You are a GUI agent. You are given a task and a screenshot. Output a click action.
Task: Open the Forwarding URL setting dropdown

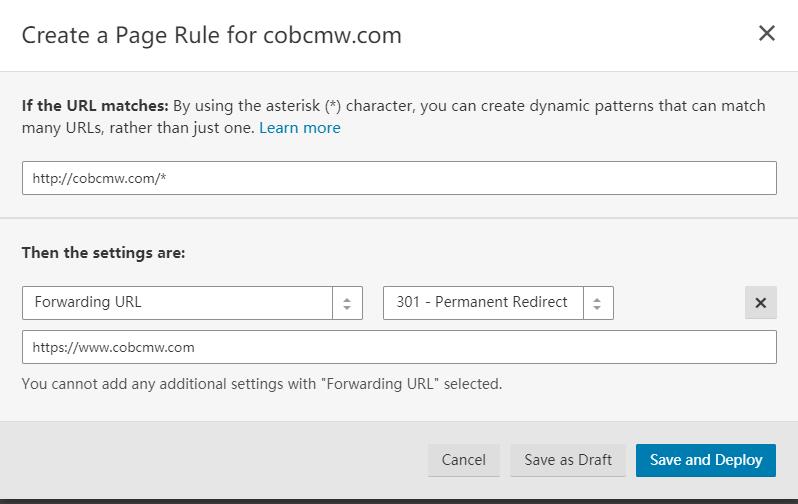[178, 303]
